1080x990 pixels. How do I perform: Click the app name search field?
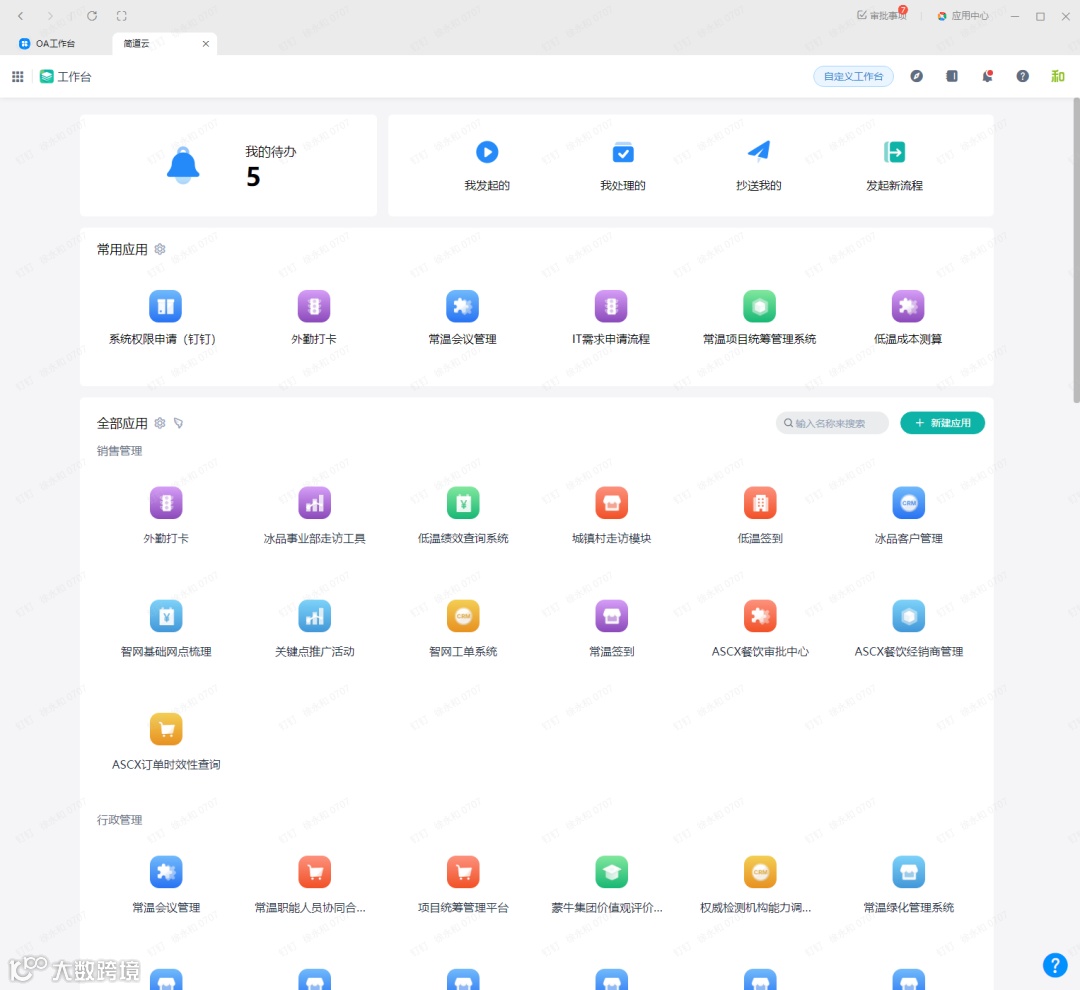click(x=832, y=423)
